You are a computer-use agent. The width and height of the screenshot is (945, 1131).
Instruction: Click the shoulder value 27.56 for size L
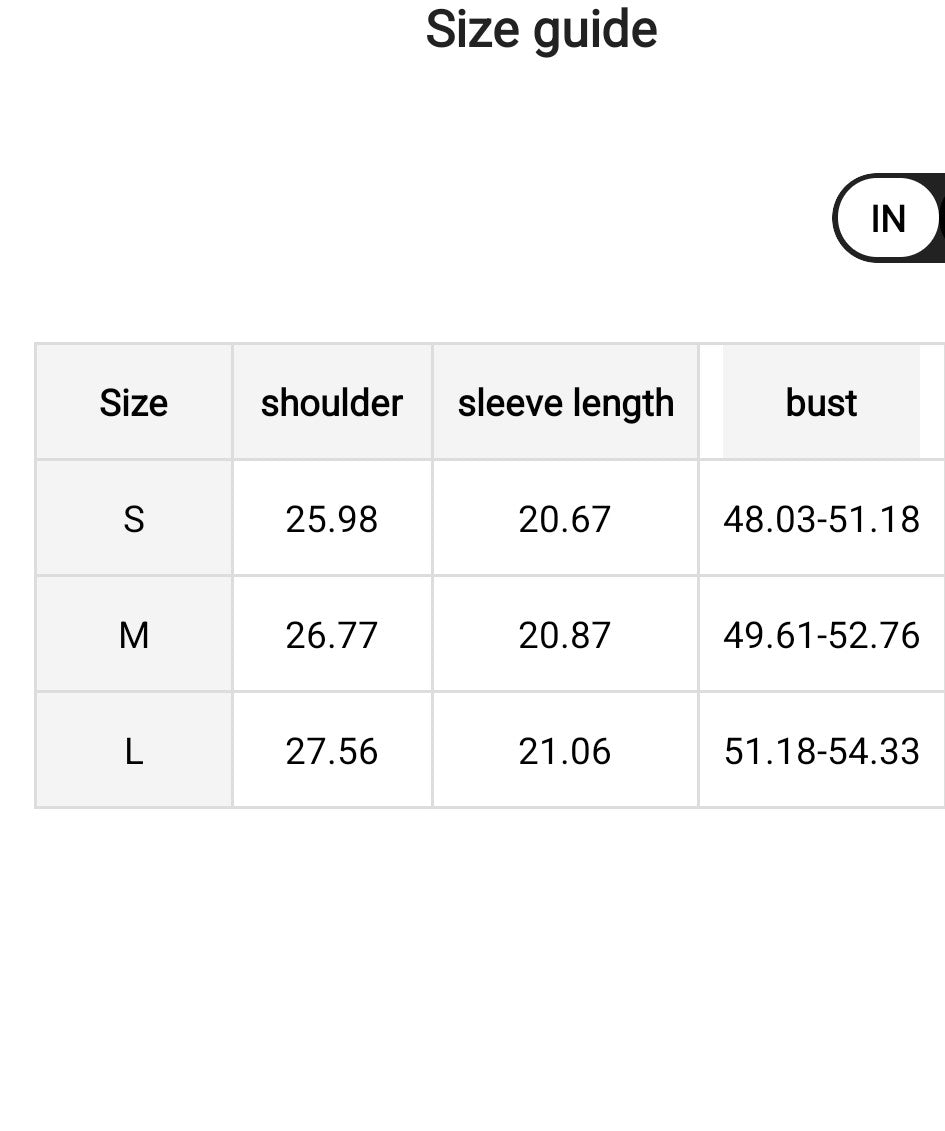[x=332, y=749]
